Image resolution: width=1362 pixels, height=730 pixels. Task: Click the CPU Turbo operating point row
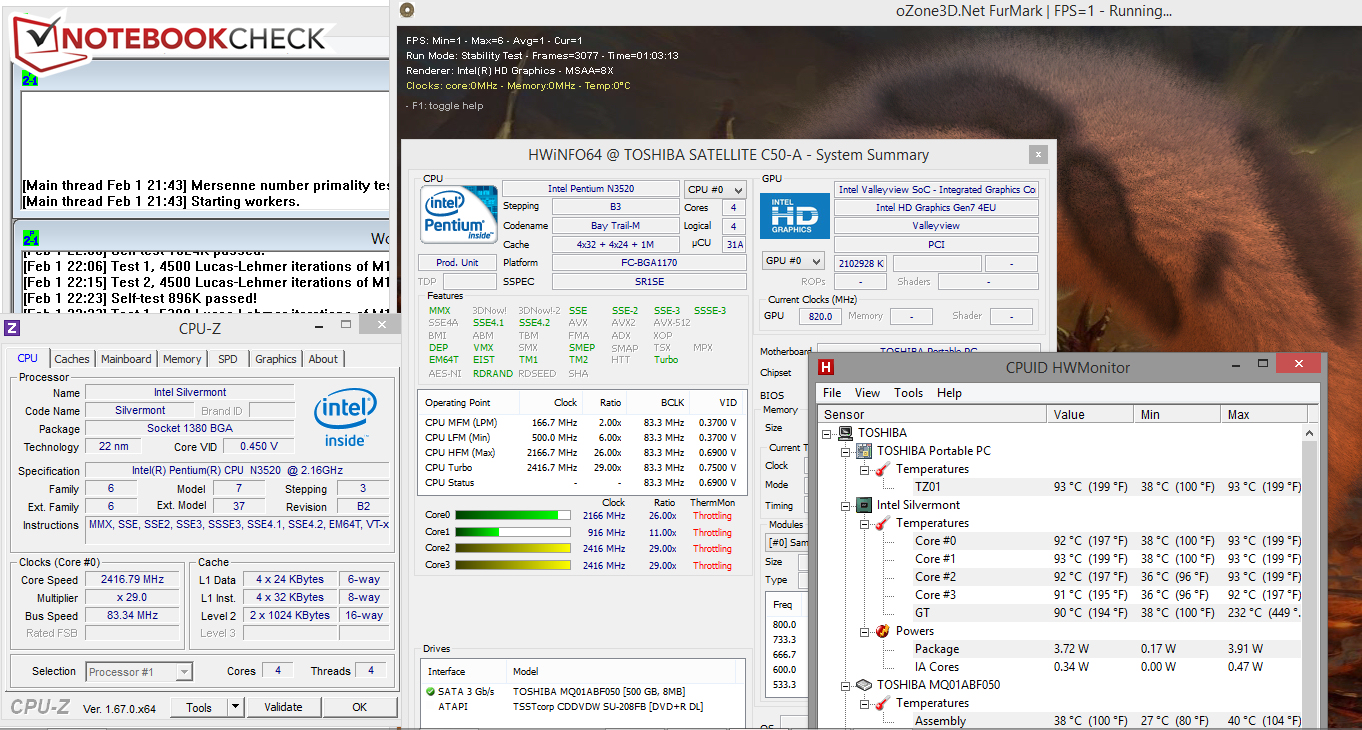581,467
